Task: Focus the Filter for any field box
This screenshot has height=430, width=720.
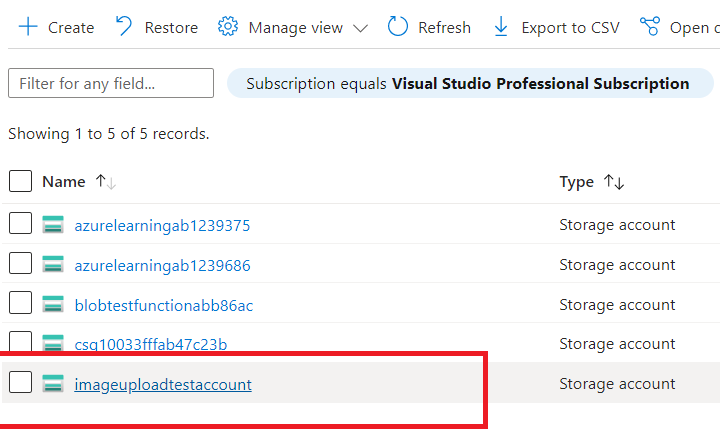Action: click(111, 83)
